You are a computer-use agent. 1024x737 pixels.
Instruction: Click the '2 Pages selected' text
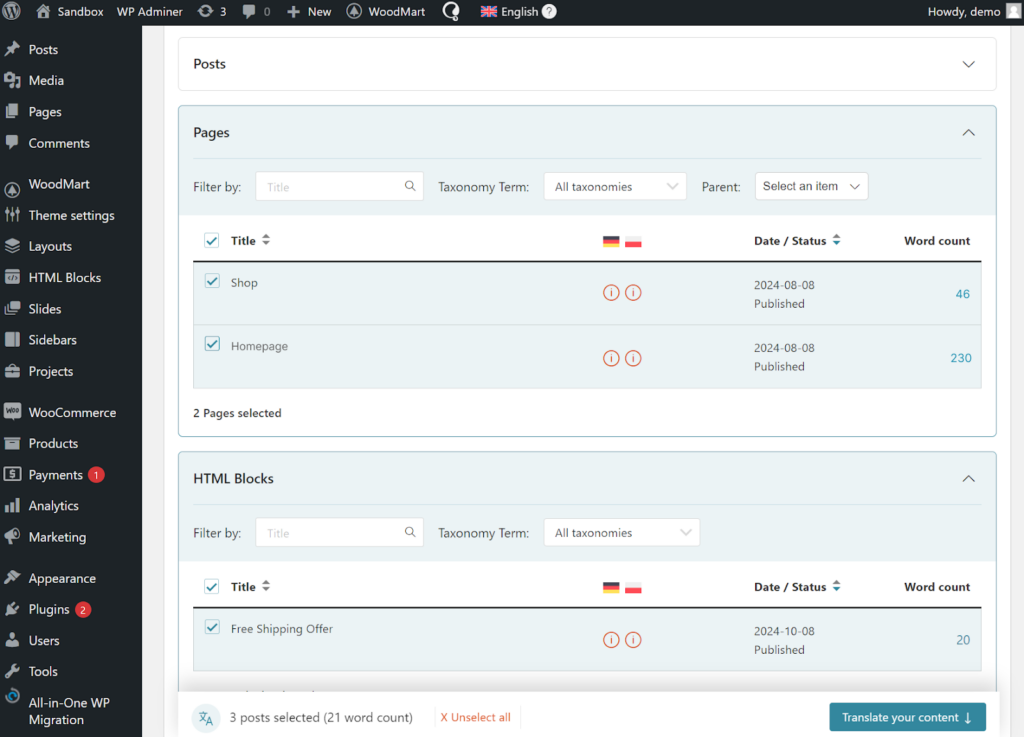pos(237,413)
